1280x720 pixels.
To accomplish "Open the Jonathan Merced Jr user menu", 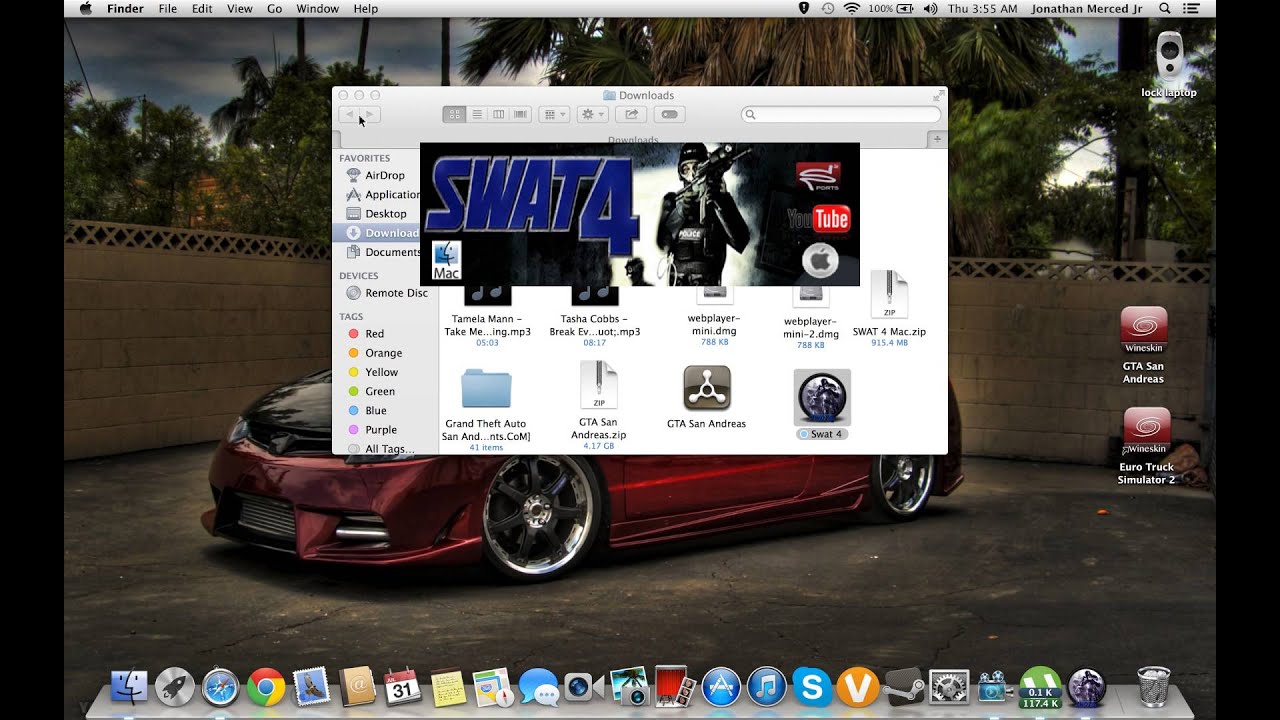I will [x=1088, y=8].
